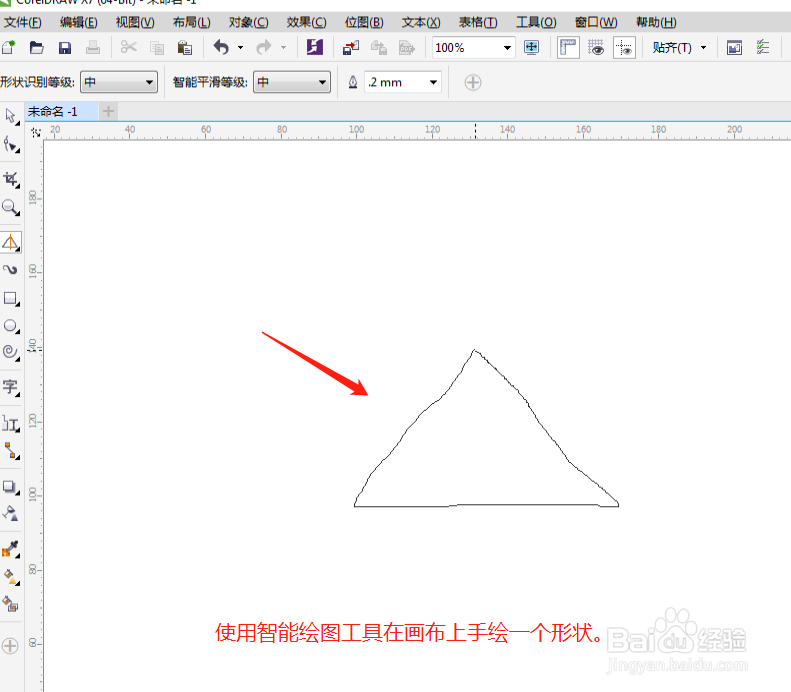791x692 pixels.
Task: Save the document with floppy icon
Action: point(65,47)
